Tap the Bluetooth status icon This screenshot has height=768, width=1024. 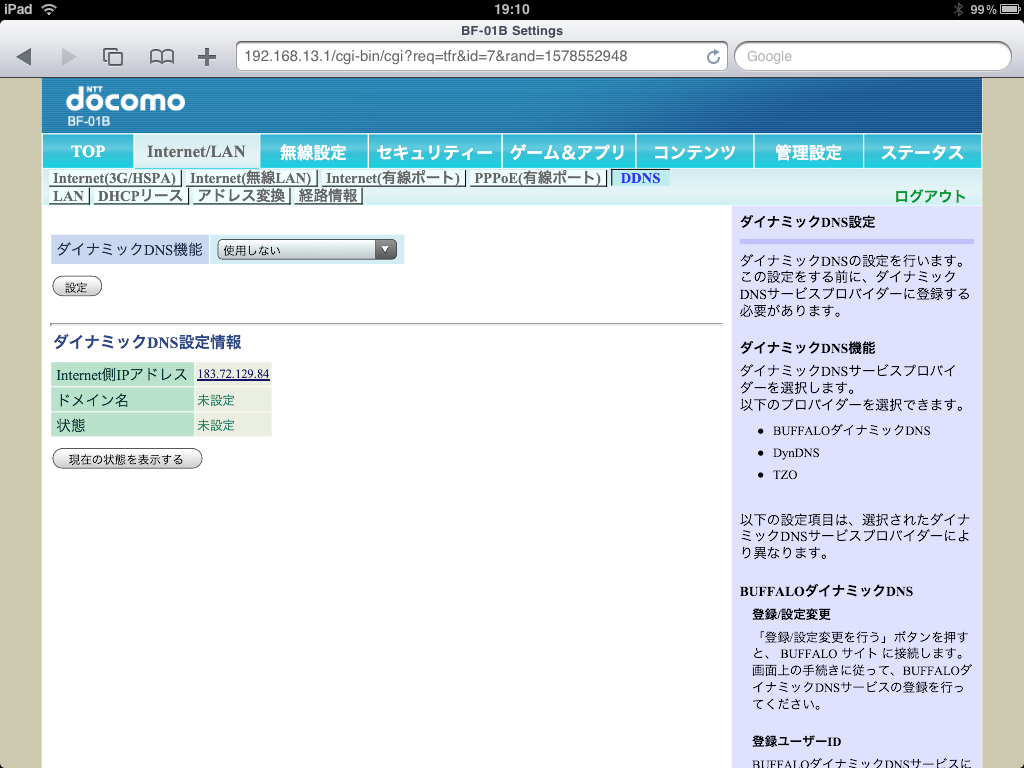click(x=959, y=9)
